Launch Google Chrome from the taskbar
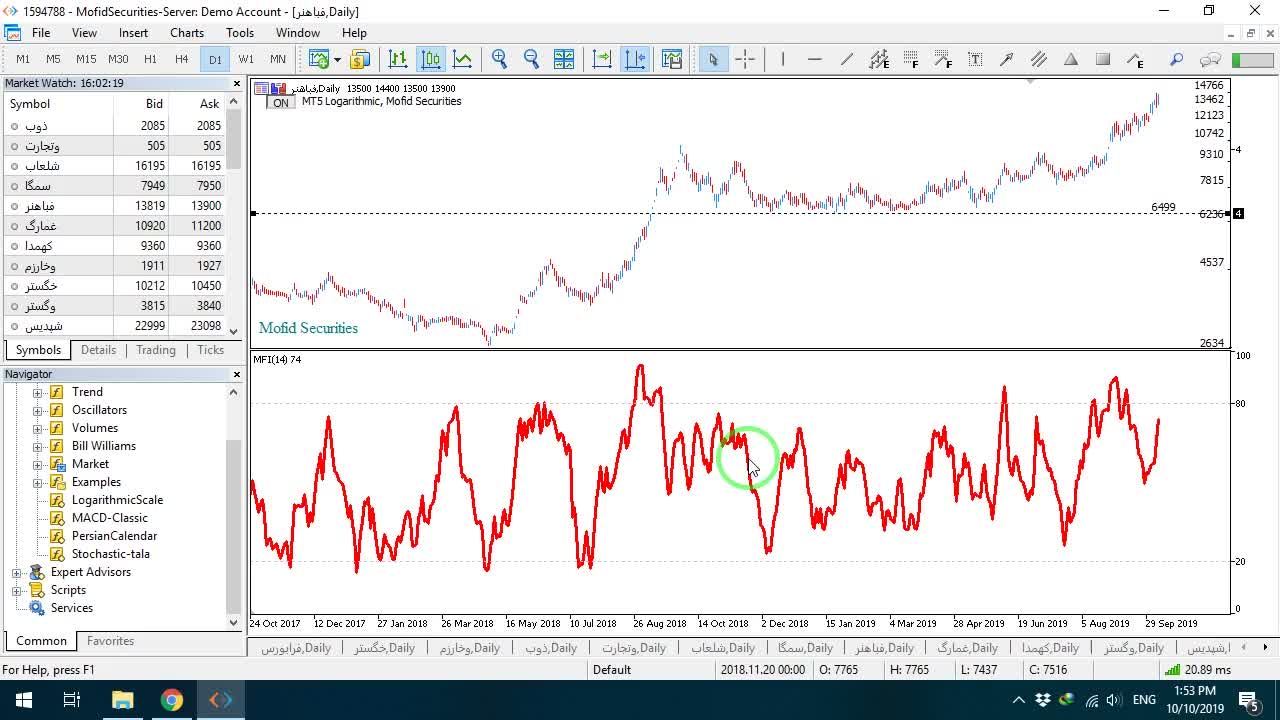 pos(172,700)
